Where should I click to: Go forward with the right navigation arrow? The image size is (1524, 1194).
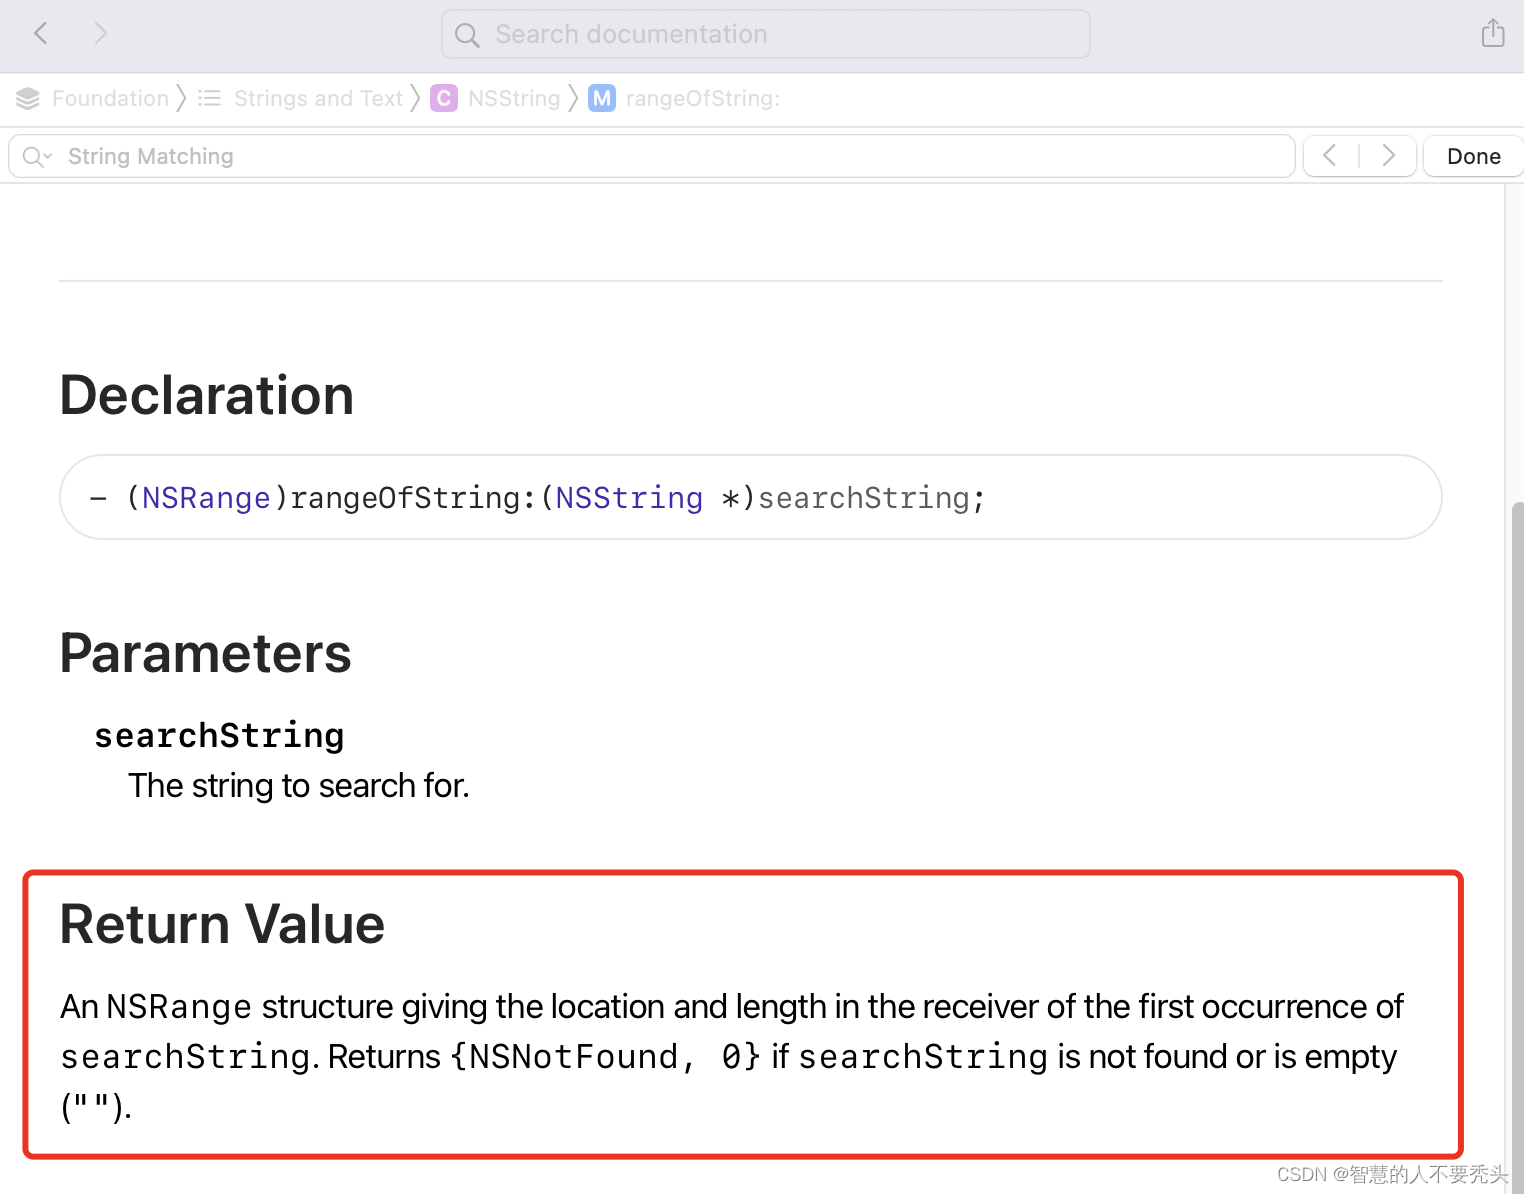click(x=100, y=34)
